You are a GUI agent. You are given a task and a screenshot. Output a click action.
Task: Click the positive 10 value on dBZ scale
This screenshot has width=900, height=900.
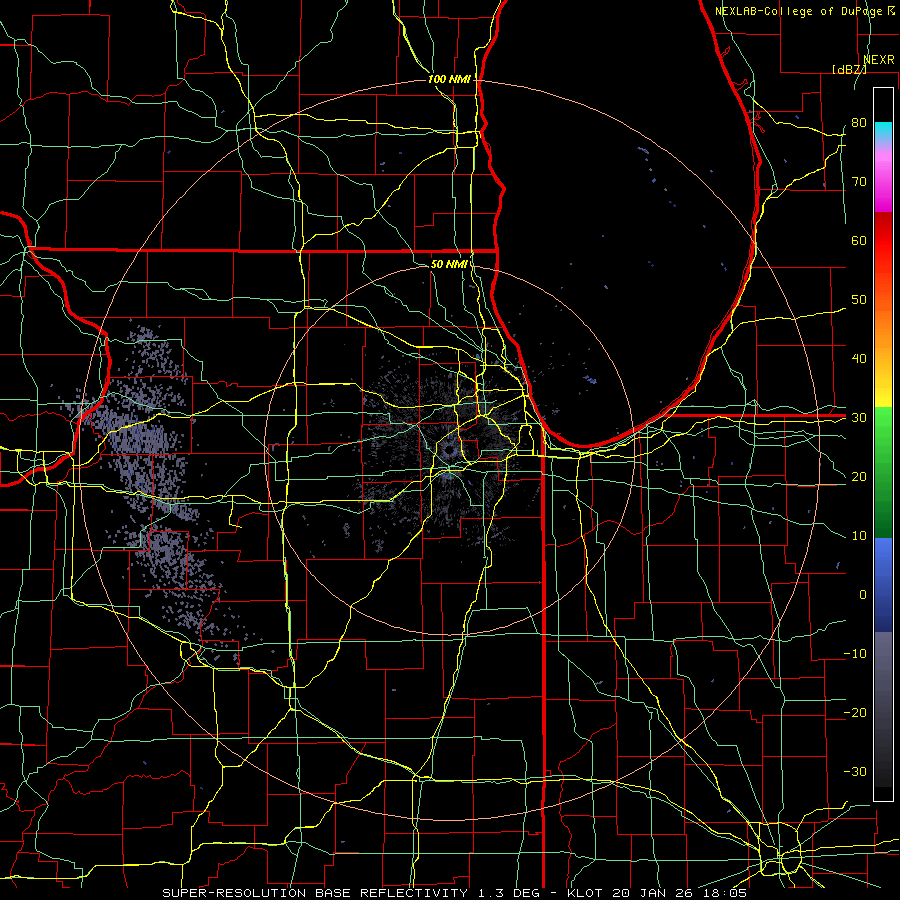coord(859,536)
